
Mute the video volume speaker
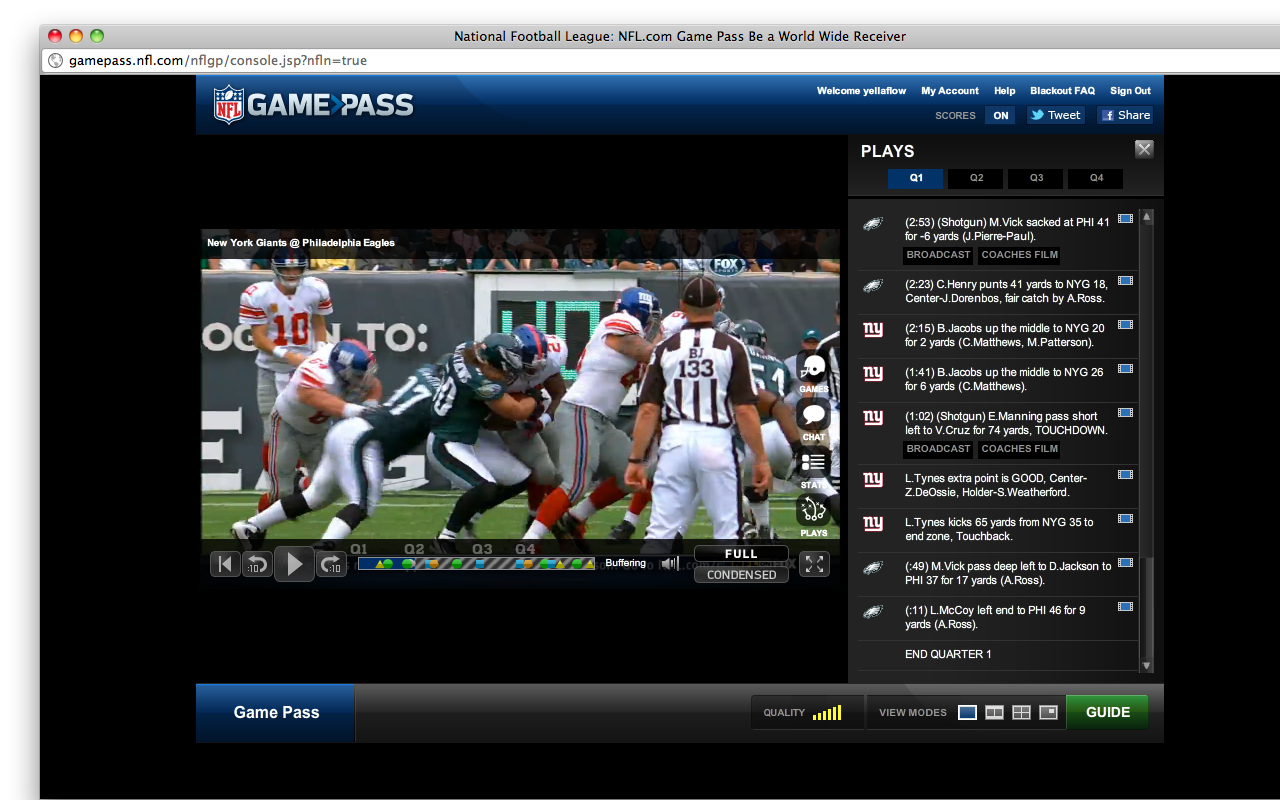point(670,564)
